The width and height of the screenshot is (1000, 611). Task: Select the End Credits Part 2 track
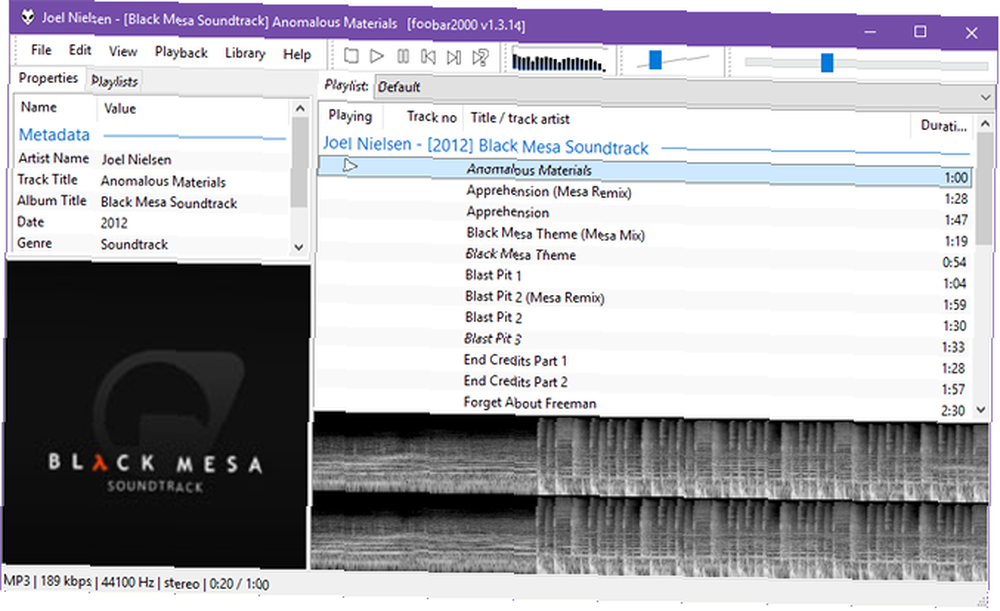pos(515,381)
